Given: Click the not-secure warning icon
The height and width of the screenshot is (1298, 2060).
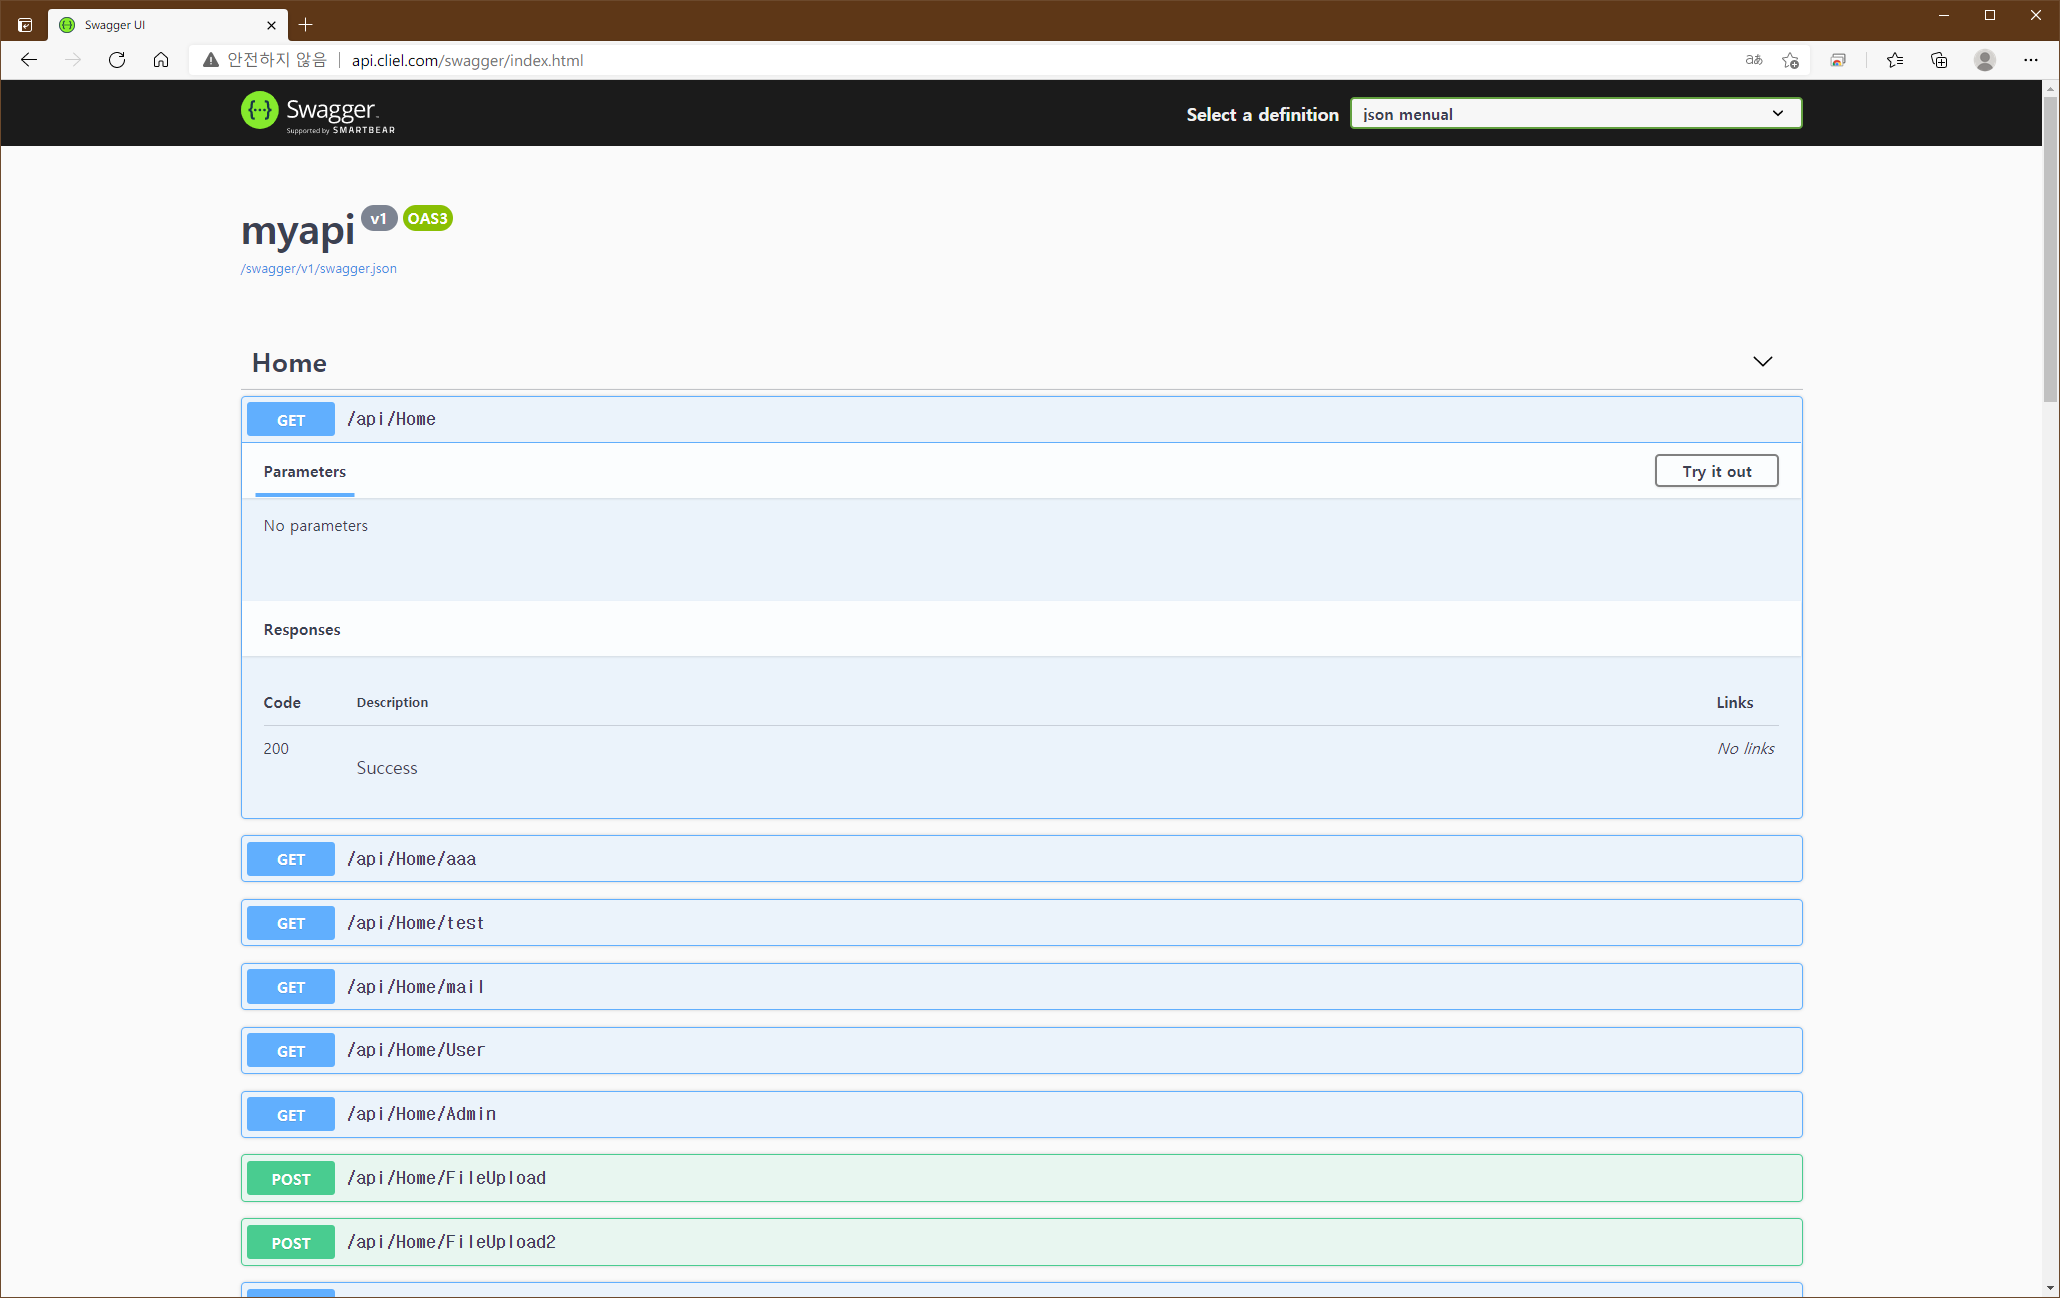Looking at the screenshot, I should click(211, 60).
